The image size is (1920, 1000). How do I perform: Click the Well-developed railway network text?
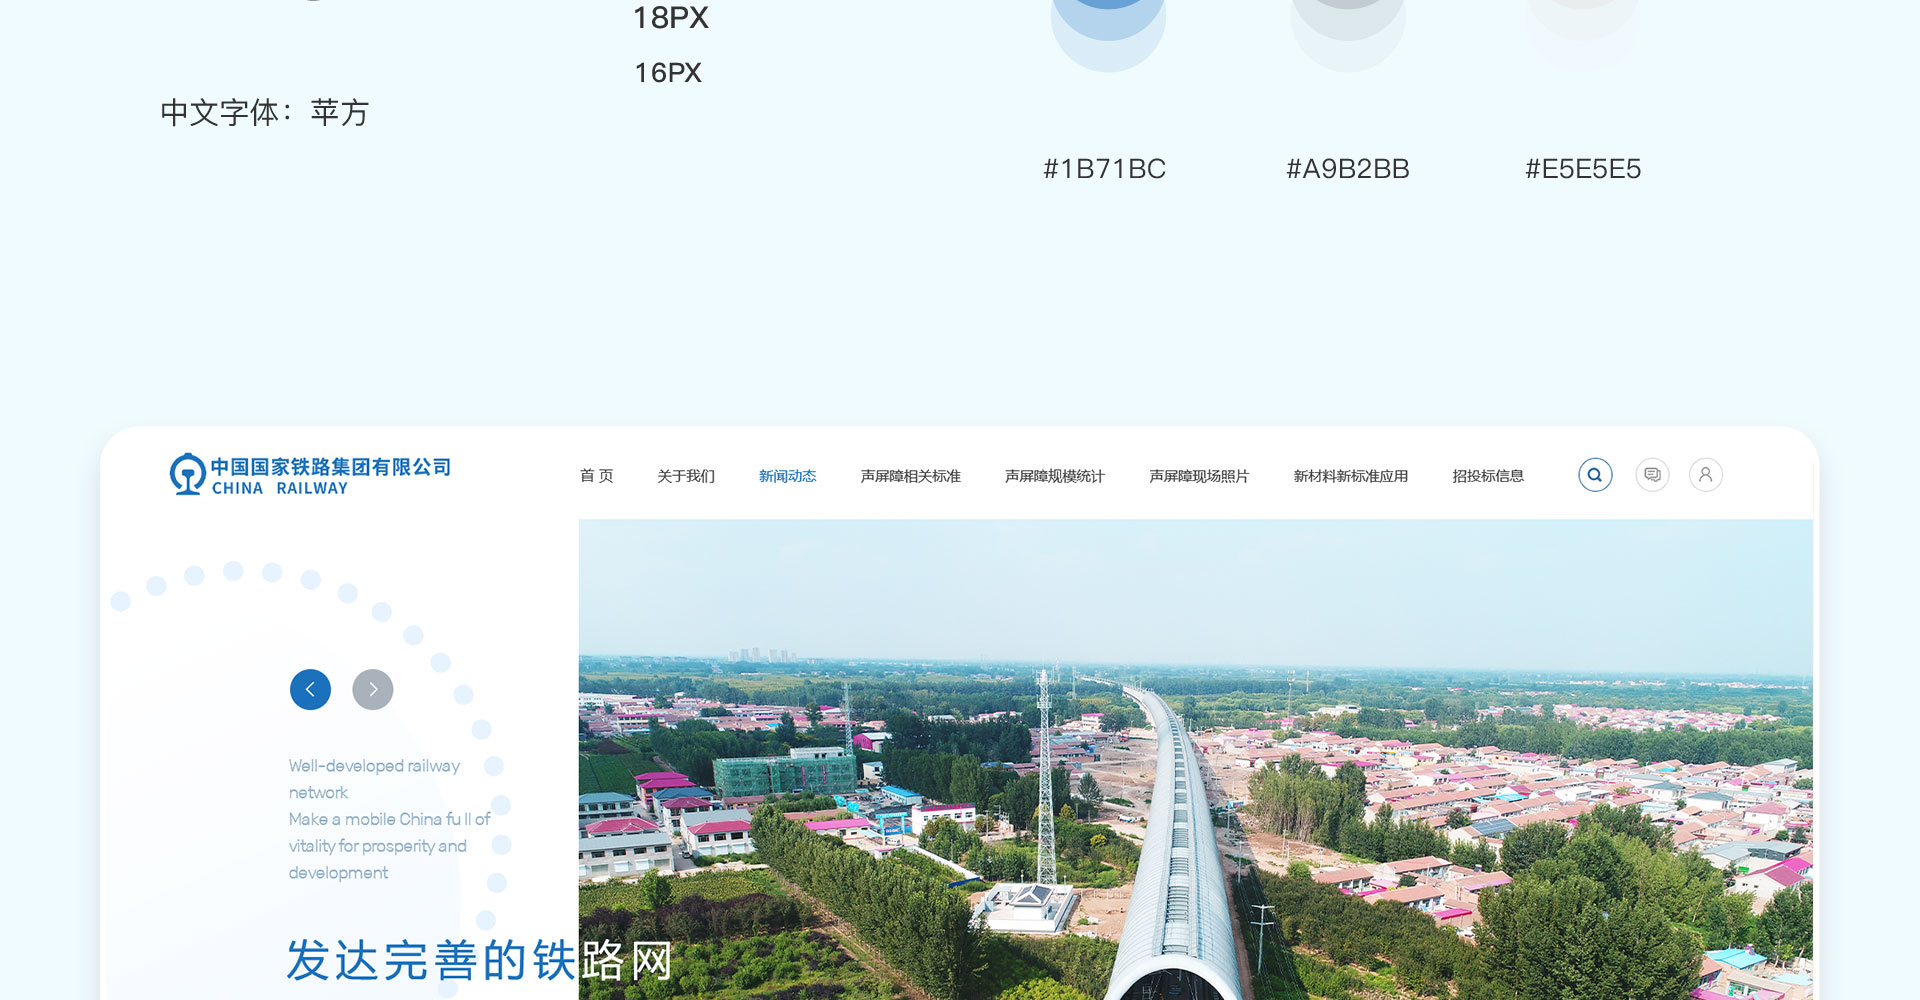click(x=374, y=779)
